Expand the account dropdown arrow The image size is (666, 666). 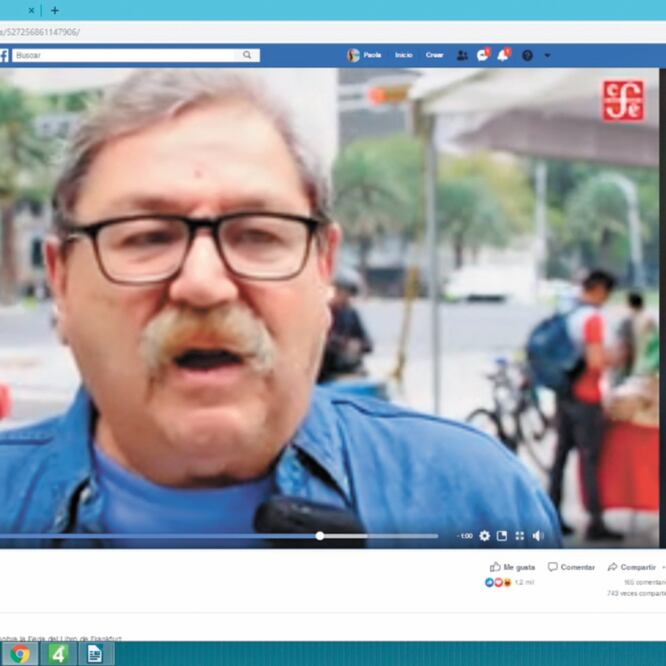(x=547, y=55)
